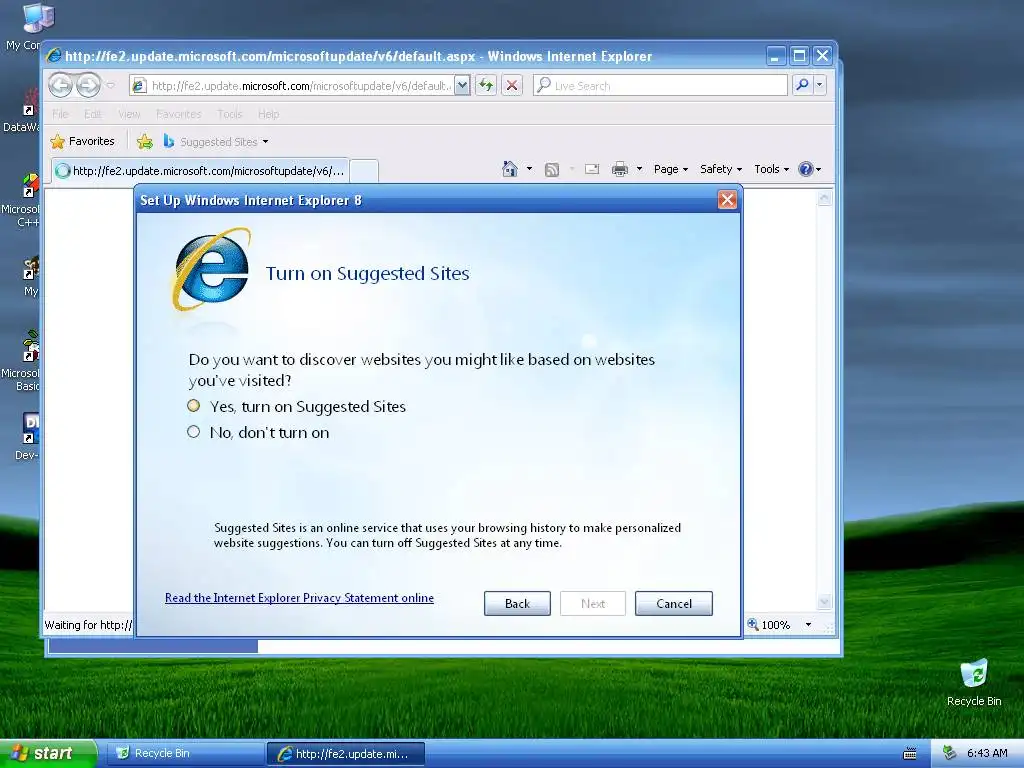1024x768 pixels.
Task: Expand the Home button dropdown arrow
Action: (529, 169)
